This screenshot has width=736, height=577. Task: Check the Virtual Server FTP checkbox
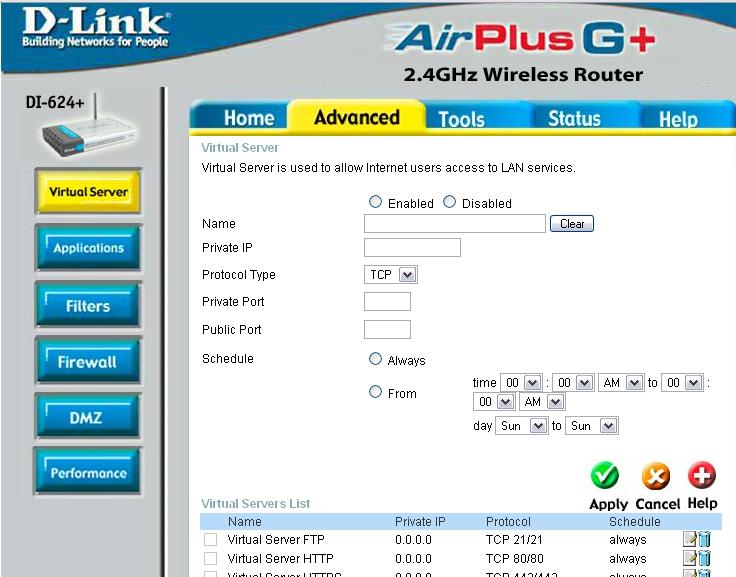click(211, 540)
